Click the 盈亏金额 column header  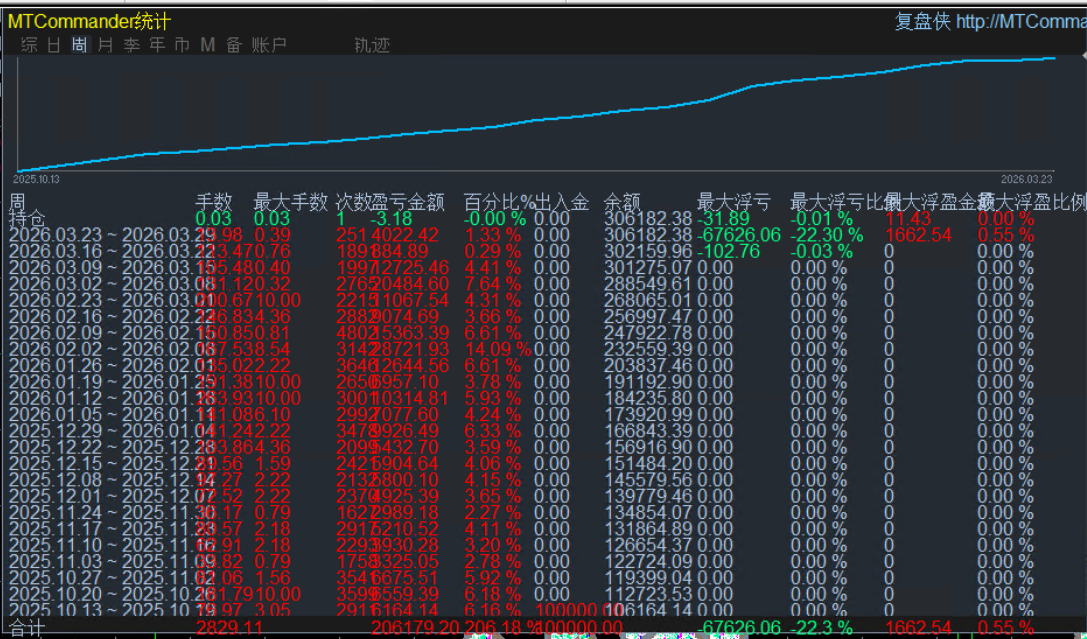(408, 202)
